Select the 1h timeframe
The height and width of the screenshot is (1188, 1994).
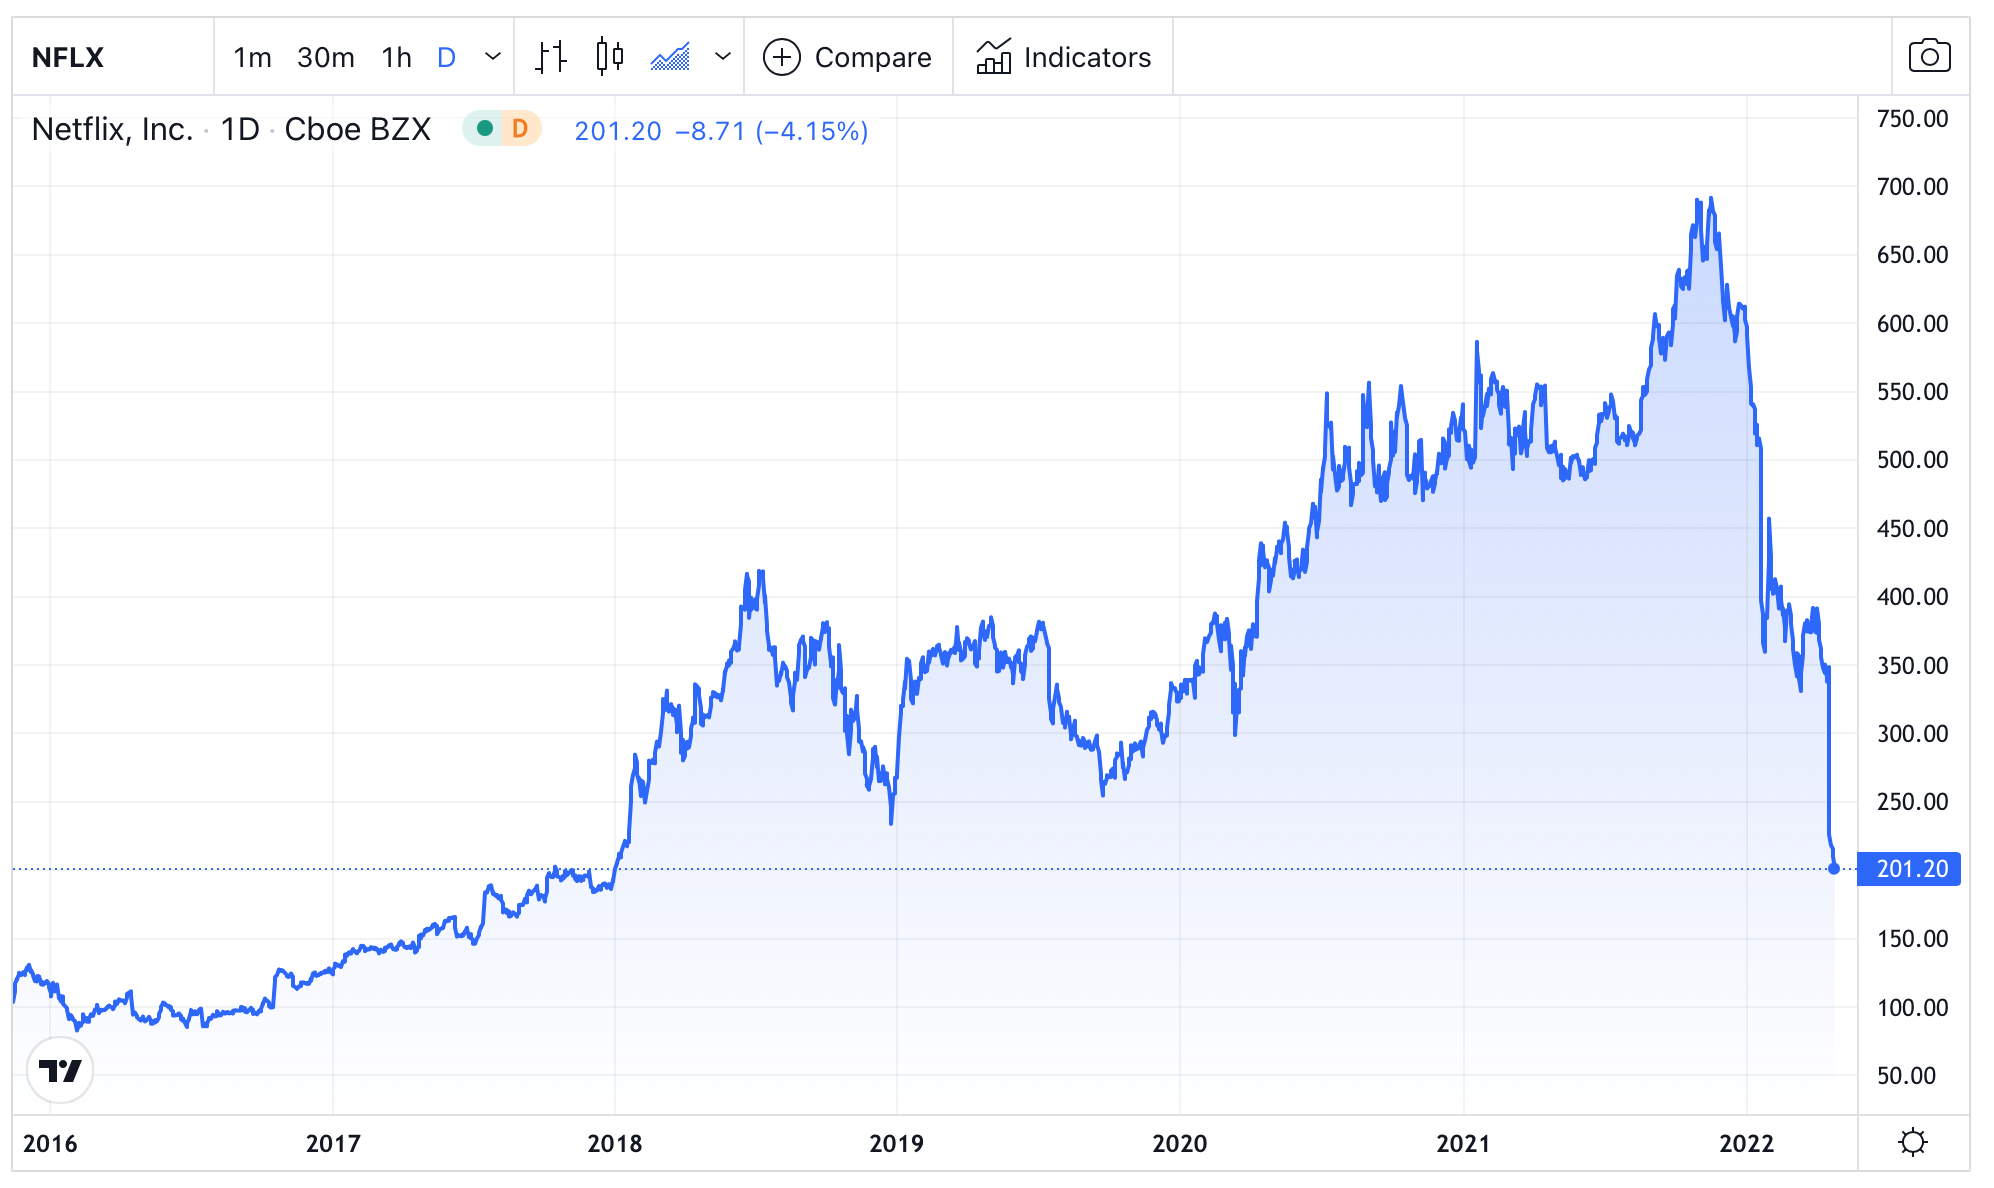(x=394, y=57)
